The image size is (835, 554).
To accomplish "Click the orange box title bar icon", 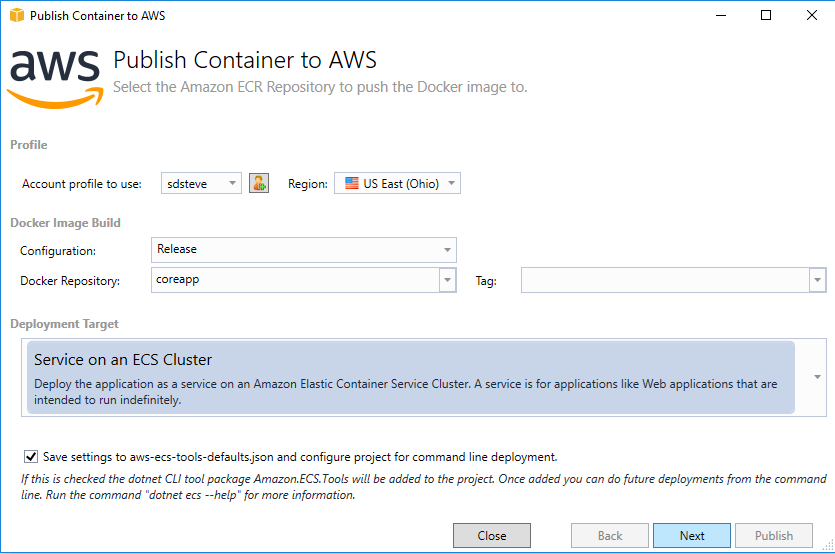I will 17,15.
